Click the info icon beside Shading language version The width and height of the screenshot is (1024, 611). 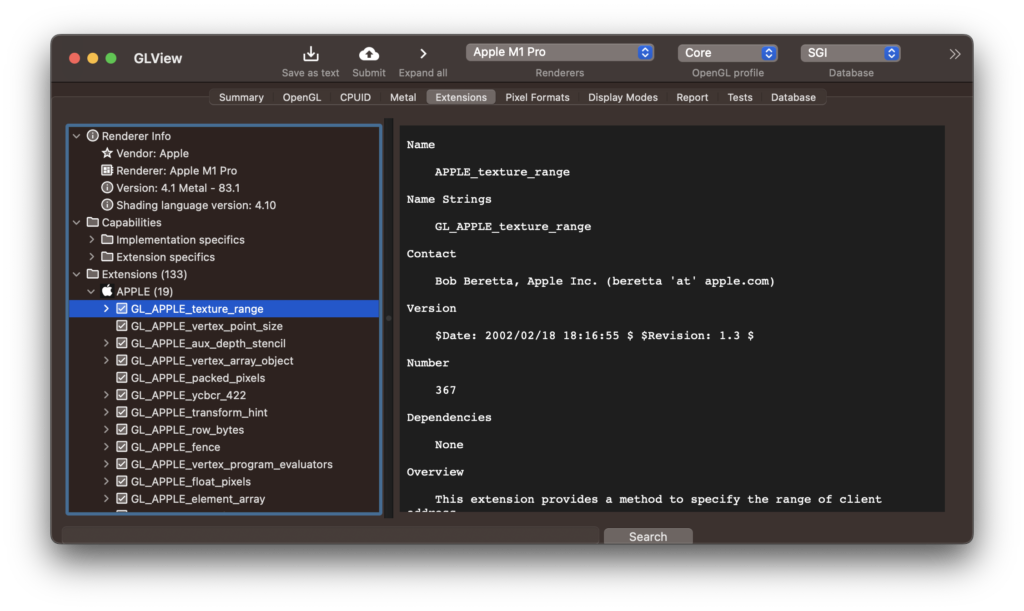pos(107,205)
